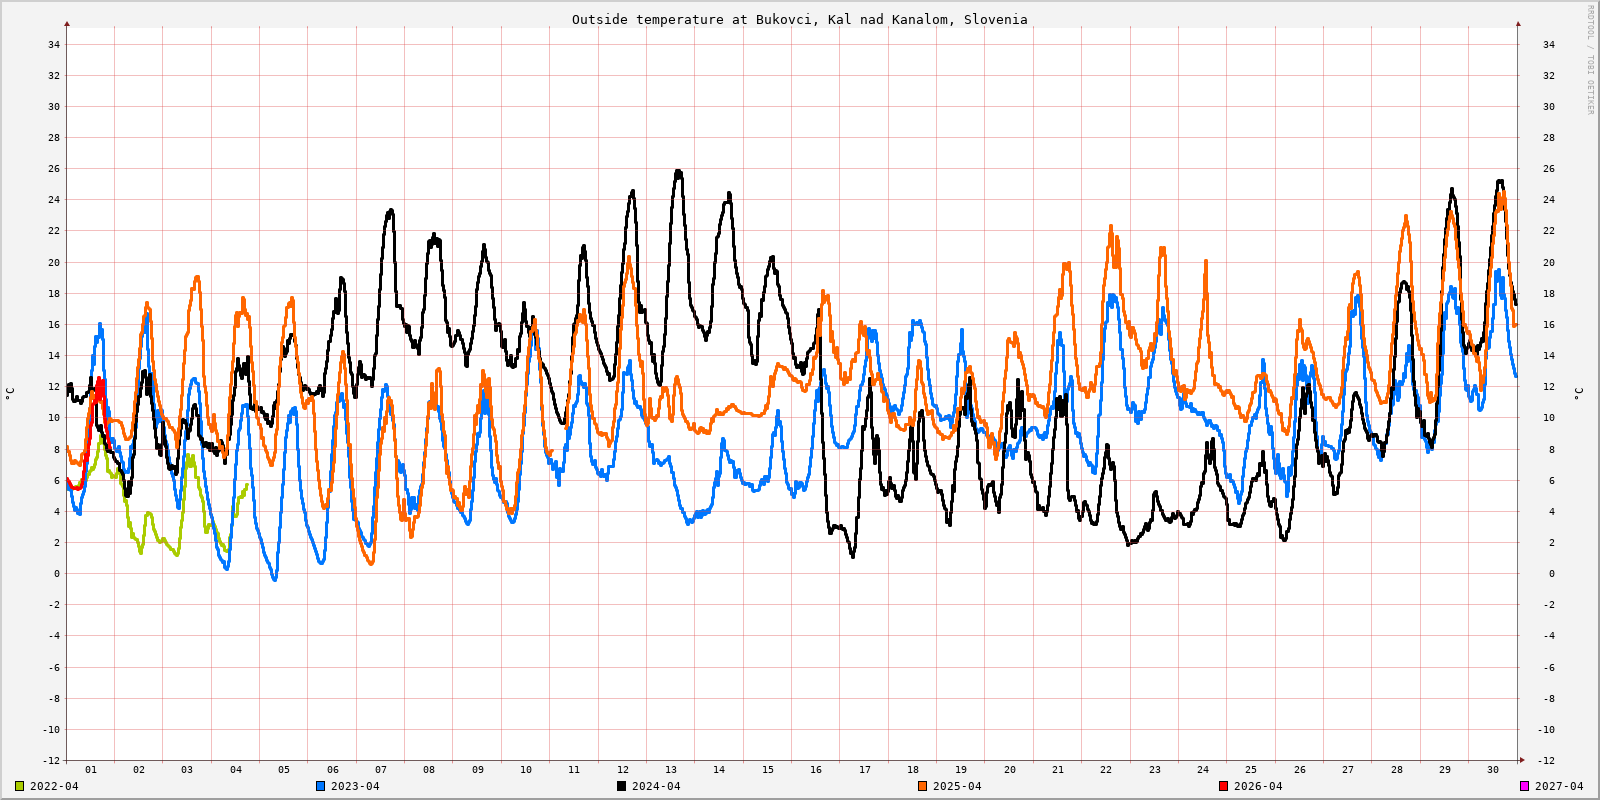Viewport: 1600px width, 800px height.
Task: Click the 34 tick on left y-axis
Action: coord(54,44)
